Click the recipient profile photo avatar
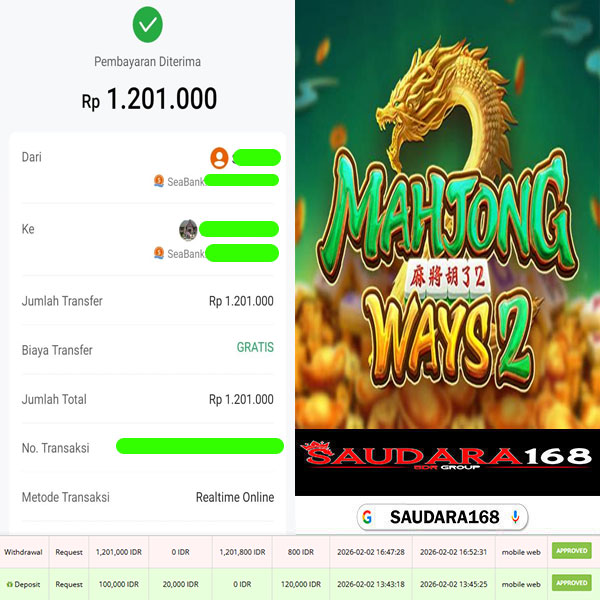 coord(188,230)
